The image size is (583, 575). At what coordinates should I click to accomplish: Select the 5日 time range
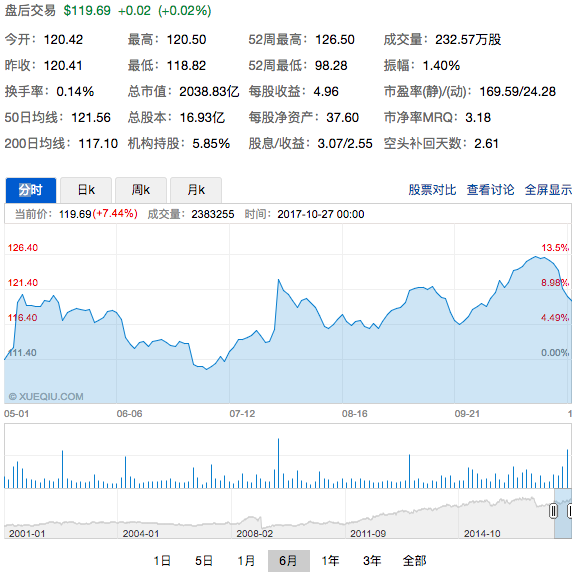[x=204, y=560]
